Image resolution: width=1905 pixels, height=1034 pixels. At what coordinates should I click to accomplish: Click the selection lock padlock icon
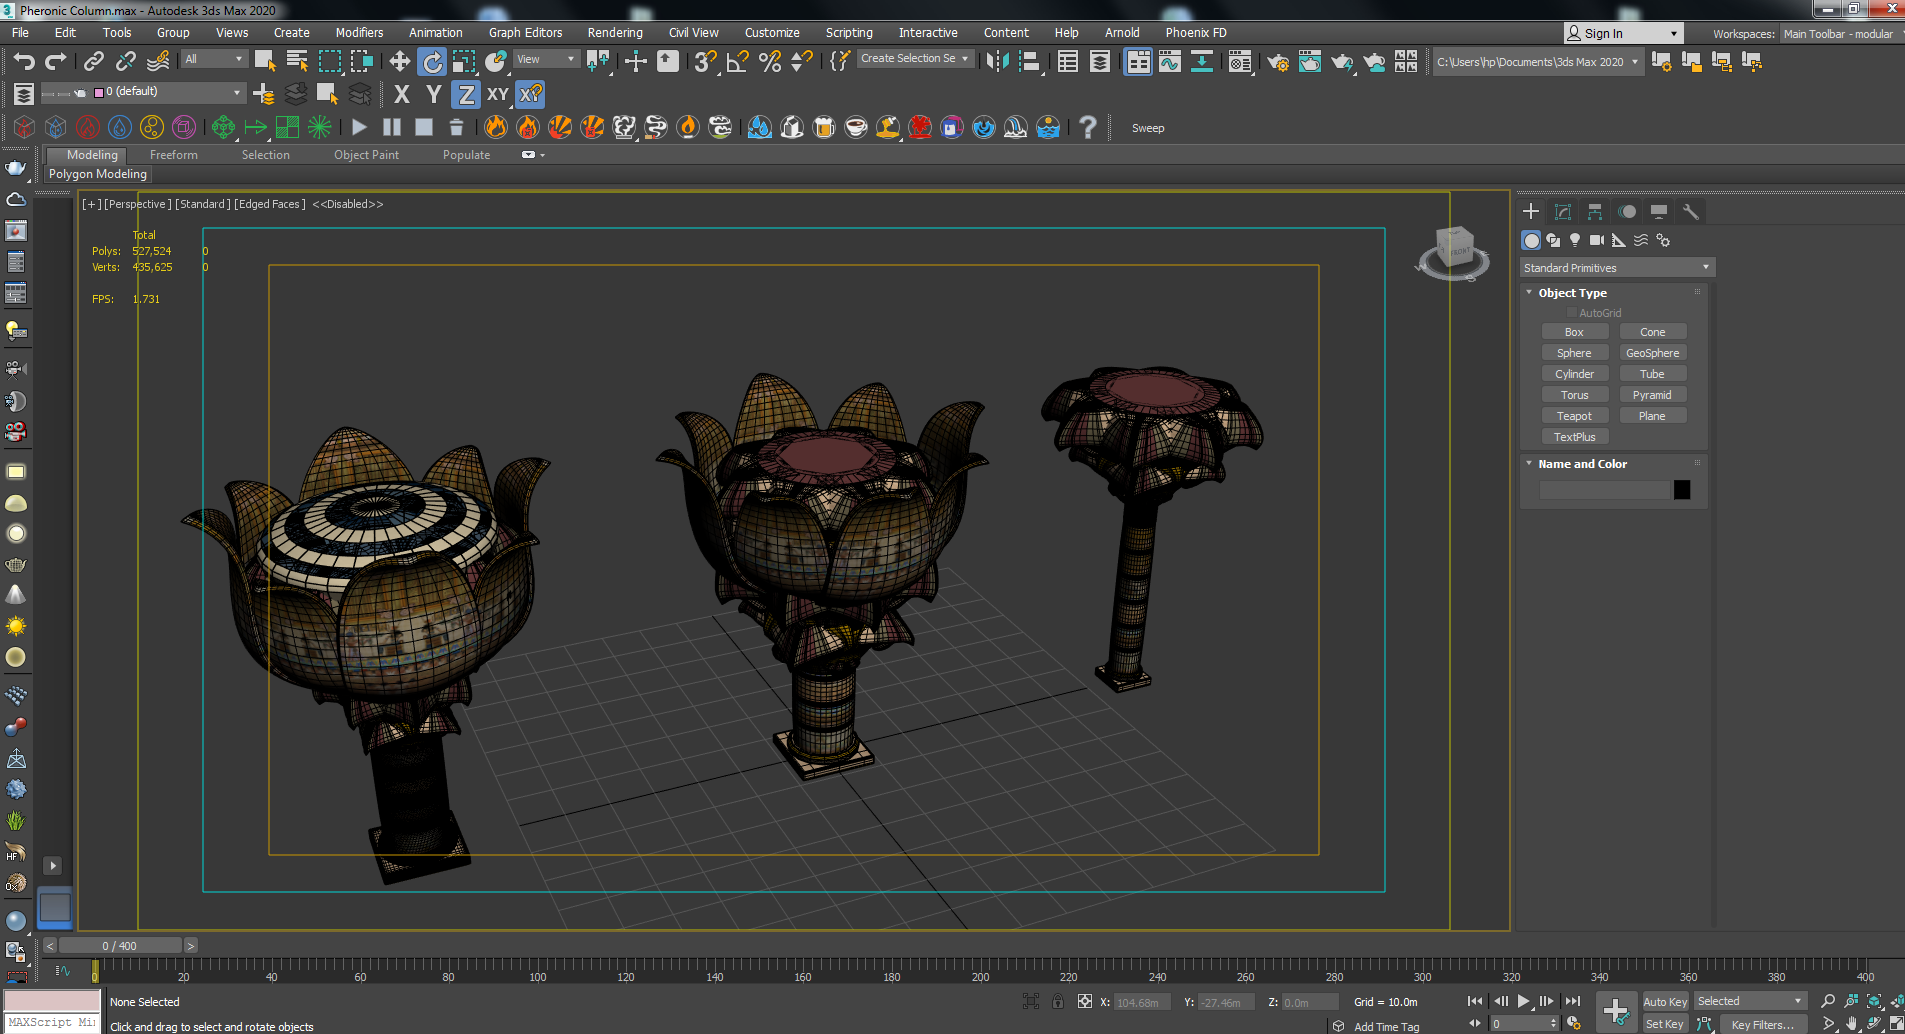coord(1058,1001)
